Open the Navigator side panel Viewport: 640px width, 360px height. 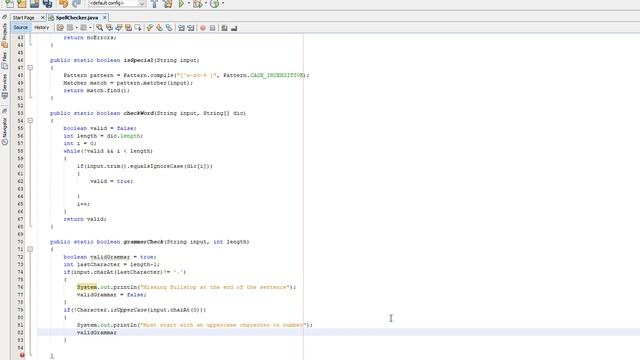click(4, 131)
